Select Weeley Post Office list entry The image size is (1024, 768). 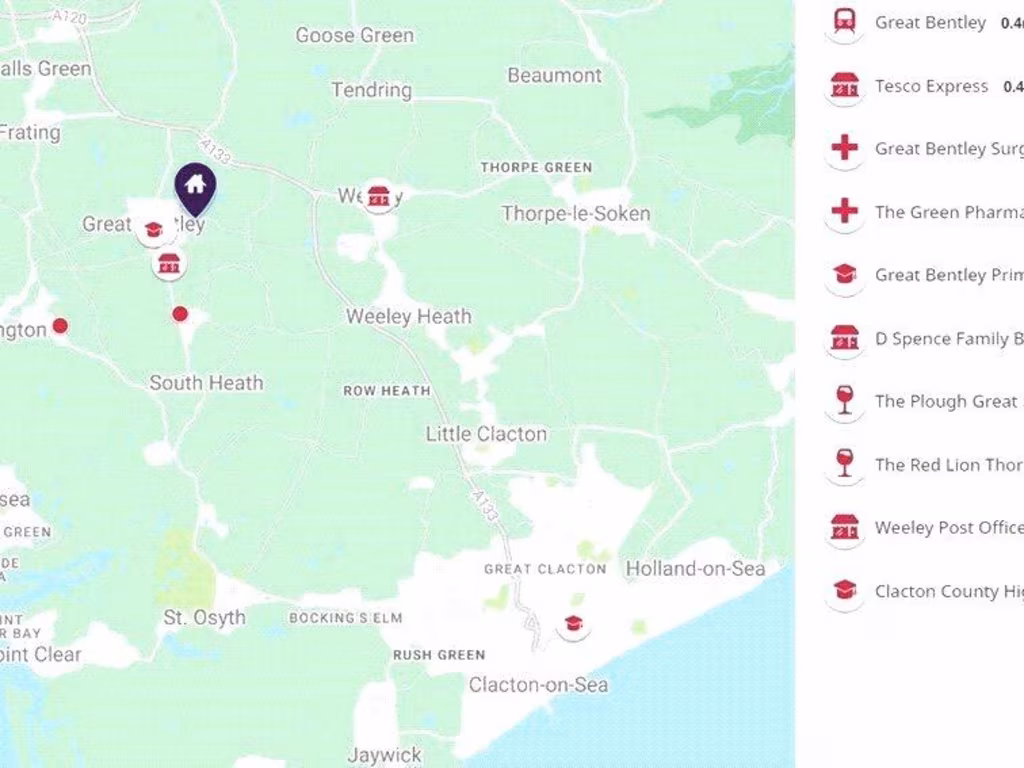[x=923, y=528]
